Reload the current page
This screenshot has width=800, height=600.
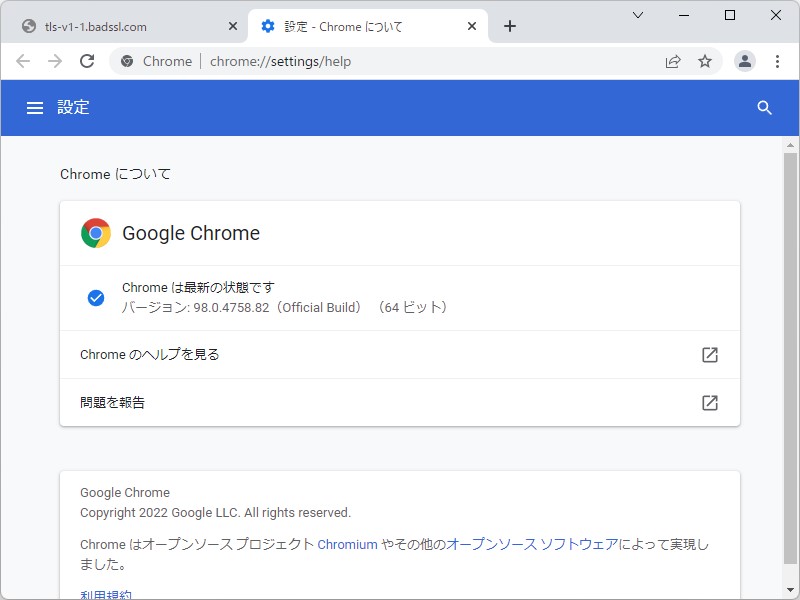pos(87,61)
